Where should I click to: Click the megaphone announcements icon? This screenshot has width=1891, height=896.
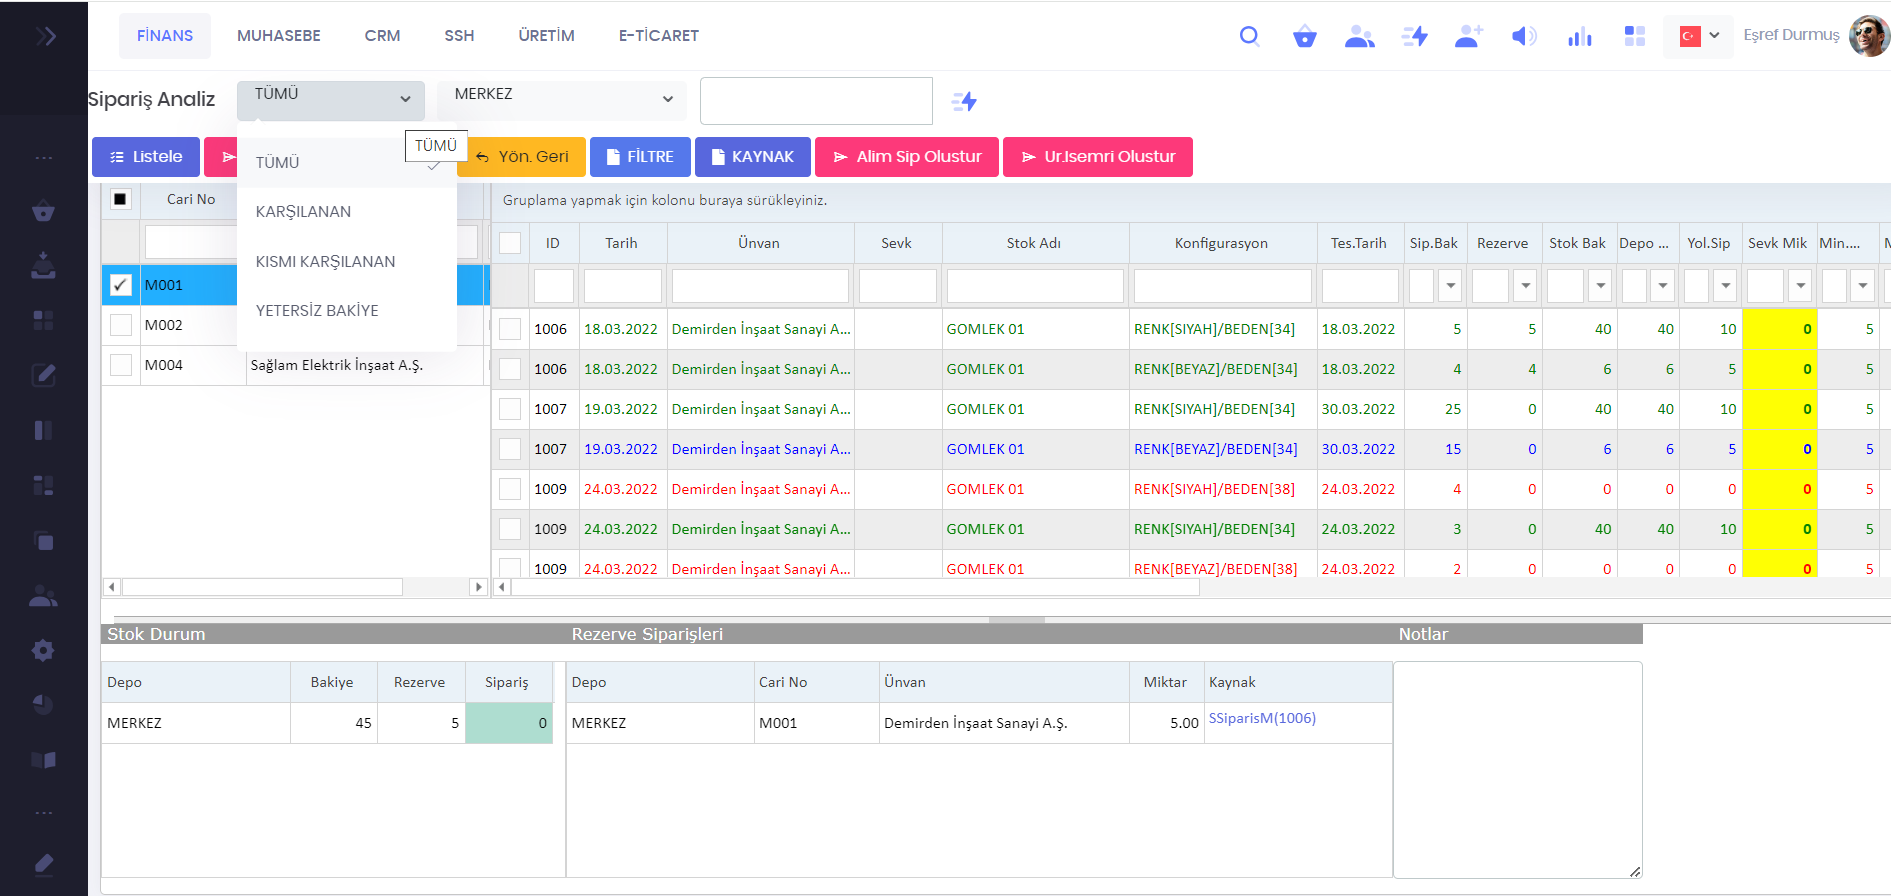(1523, 37)
